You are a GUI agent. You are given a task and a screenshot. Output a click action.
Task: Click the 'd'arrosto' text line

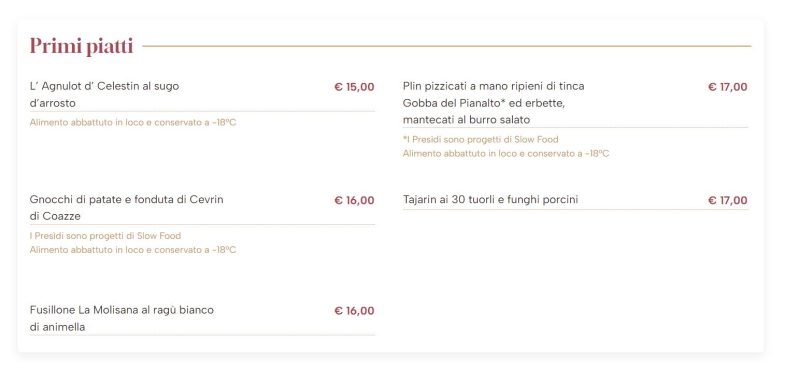pyautogui.click(x=52, y=103)
